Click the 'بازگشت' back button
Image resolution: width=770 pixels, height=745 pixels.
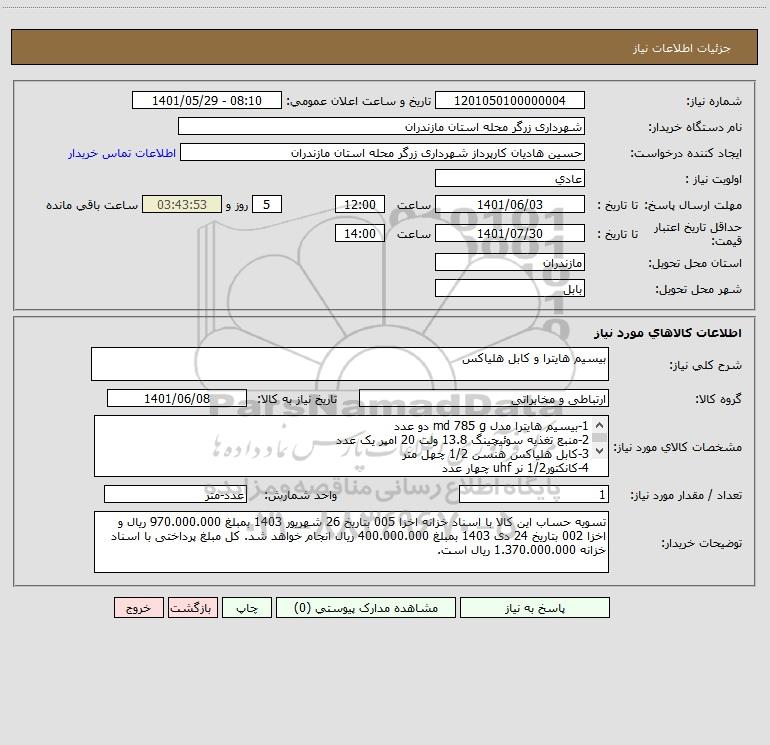coord(192,608)
